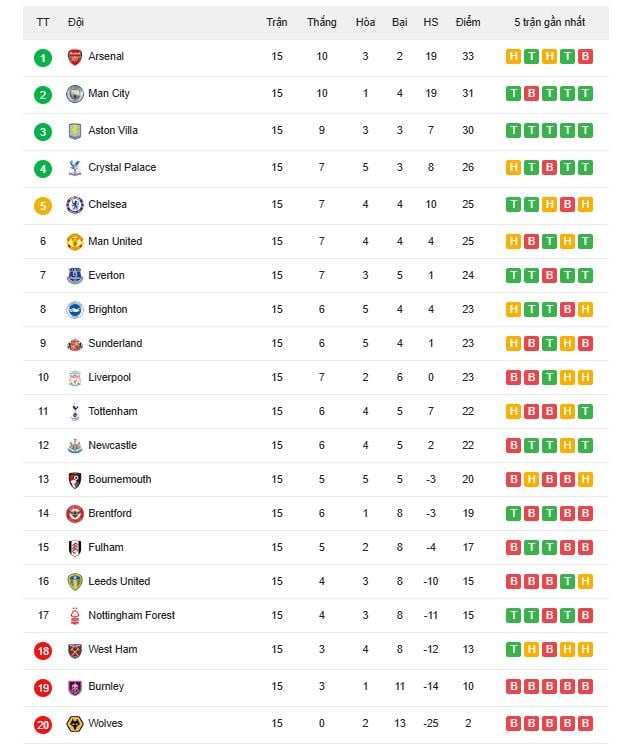Open the Crystal Palace team link

122,168
